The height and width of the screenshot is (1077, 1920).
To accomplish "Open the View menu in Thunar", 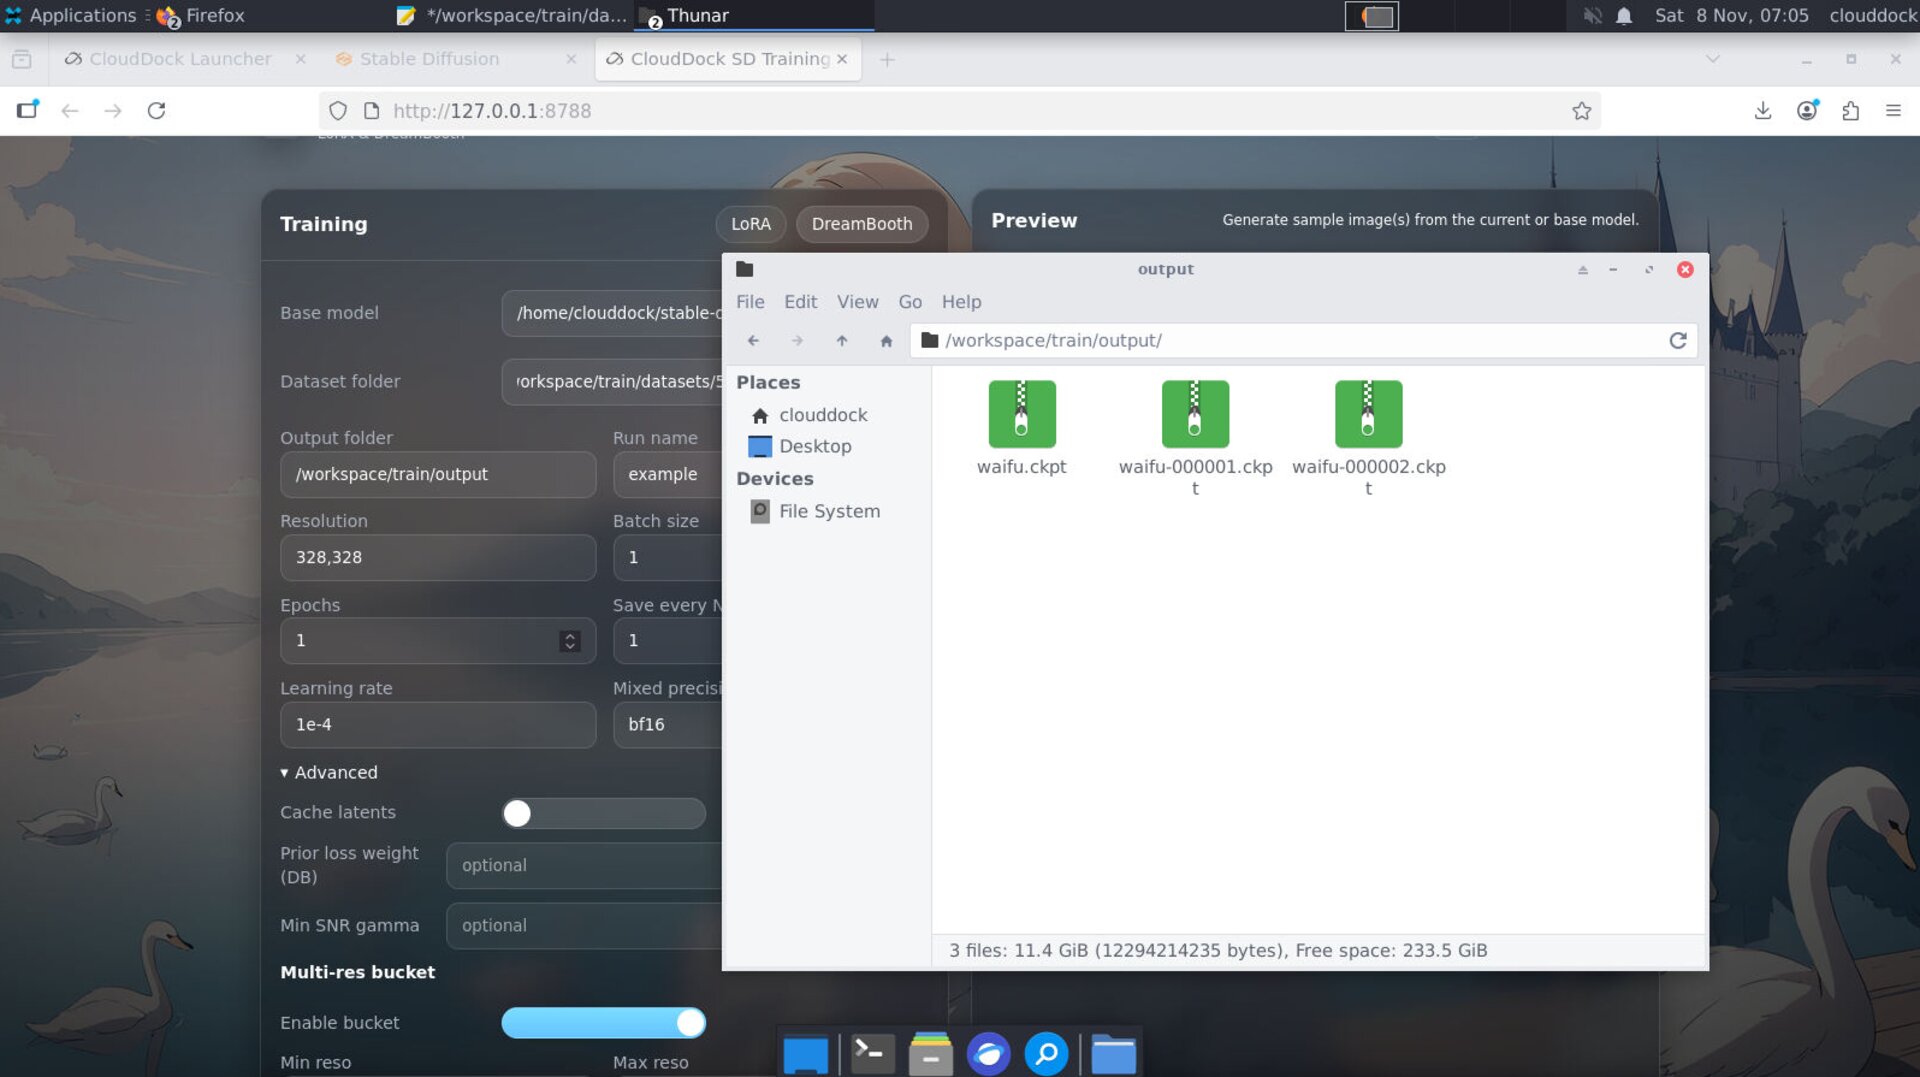I will coord(857,302).
